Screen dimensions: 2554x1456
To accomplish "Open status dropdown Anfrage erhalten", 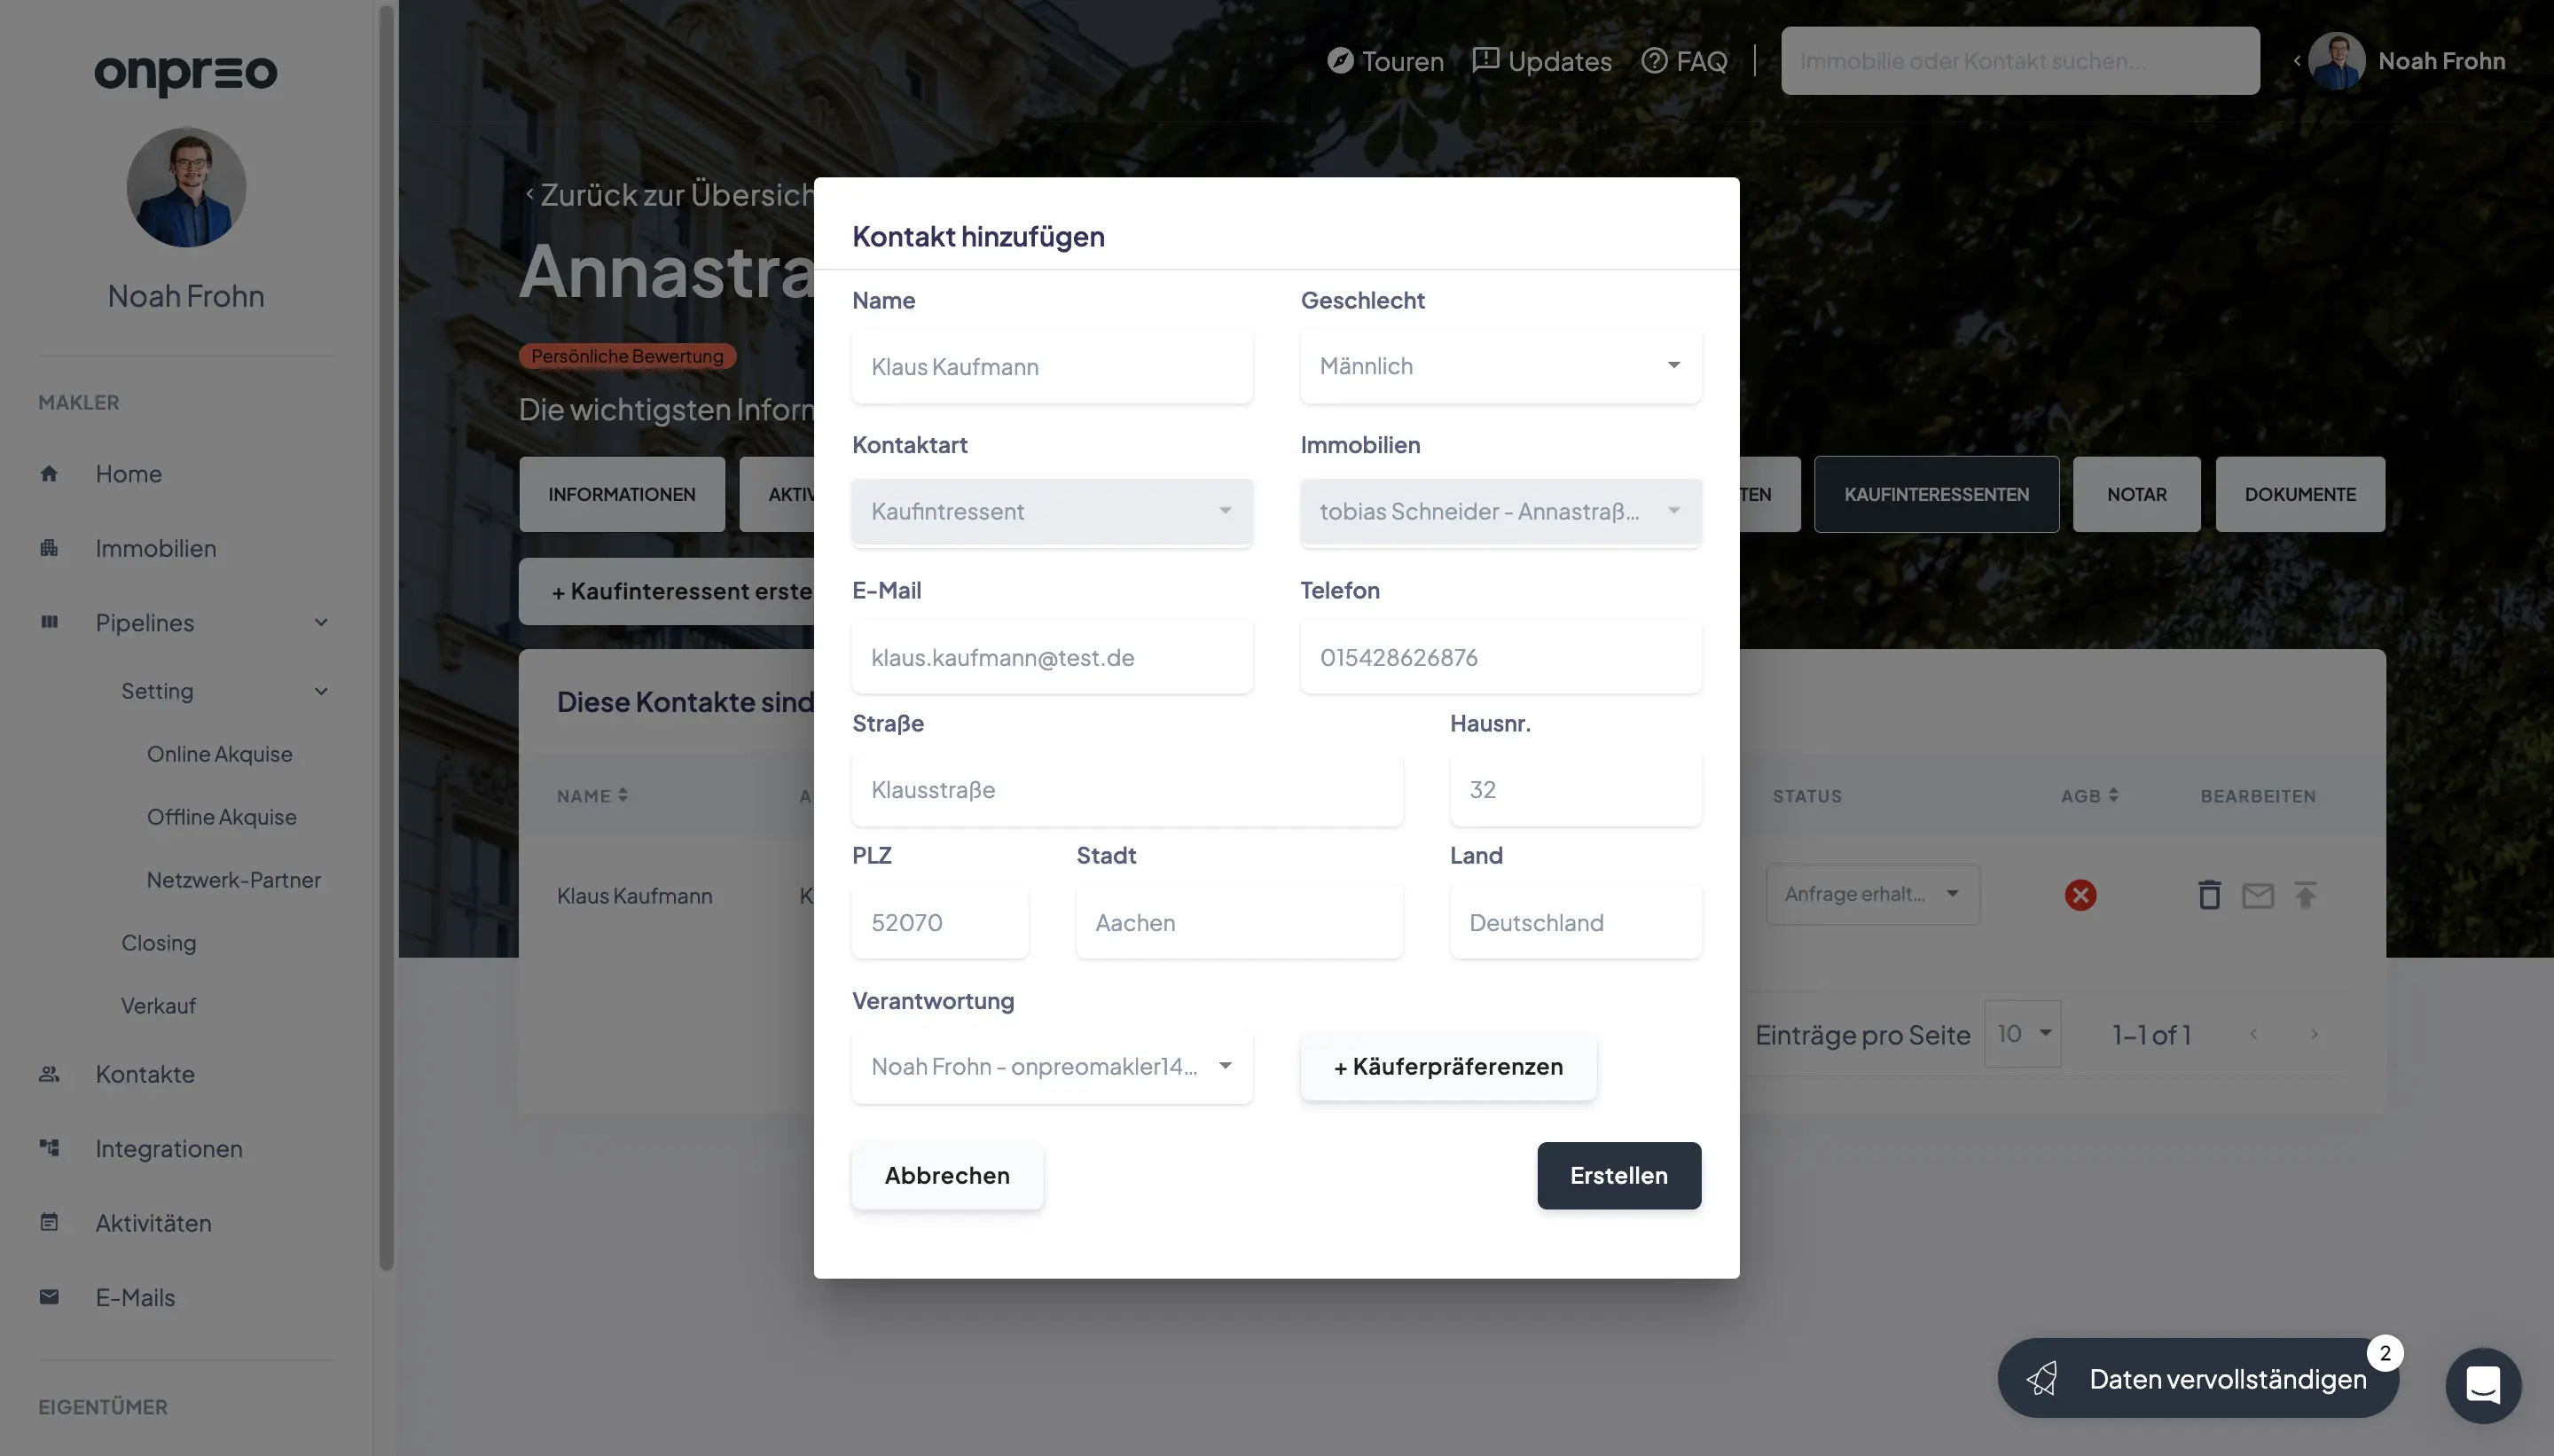I will (1872, 894).
